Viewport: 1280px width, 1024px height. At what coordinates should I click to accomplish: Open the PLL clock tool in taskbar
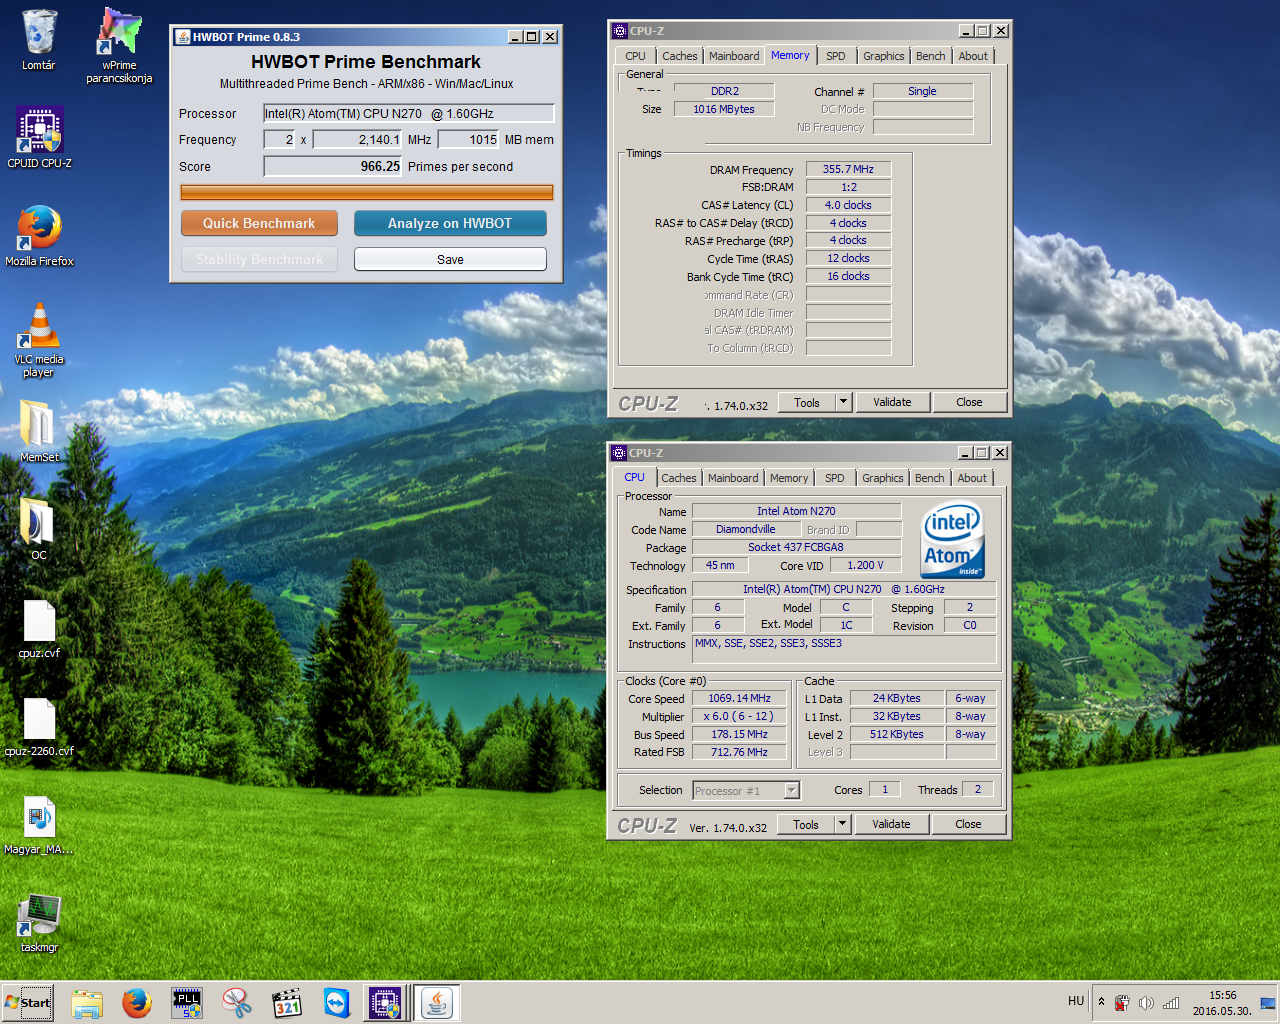[x=187, y=1002]
